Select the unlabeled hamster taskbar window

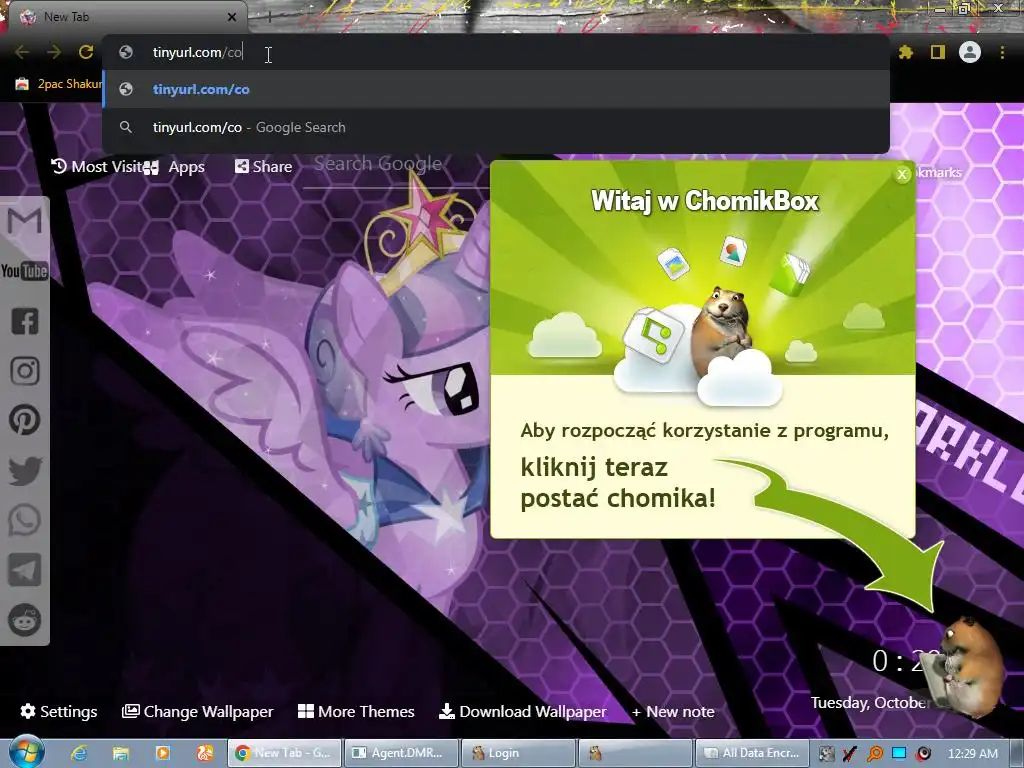click(x=635, y=753)
